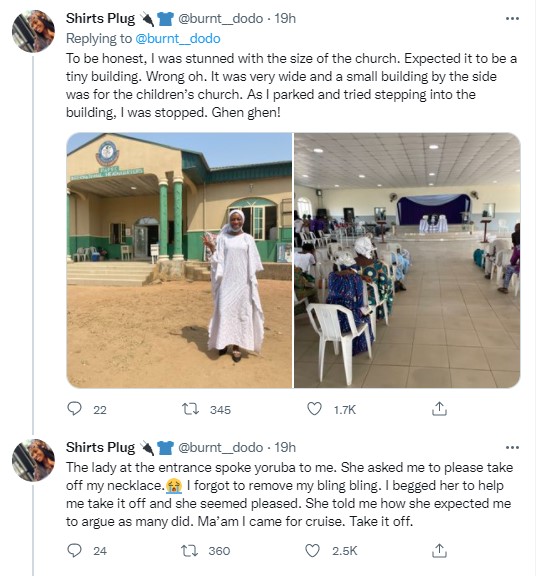The height and width of the screenshot is (576, 546).
Task: Share the first tweet with photos
Action: 439,408
